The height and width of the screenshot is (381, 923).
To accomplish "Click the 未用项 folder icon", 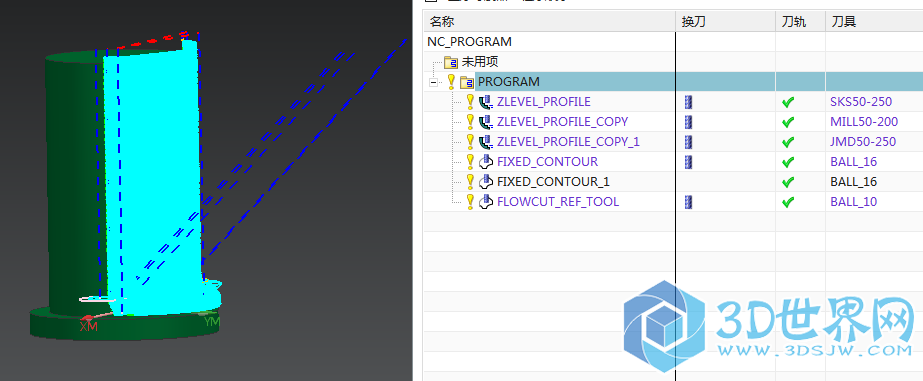I will [x=451, y=62].
